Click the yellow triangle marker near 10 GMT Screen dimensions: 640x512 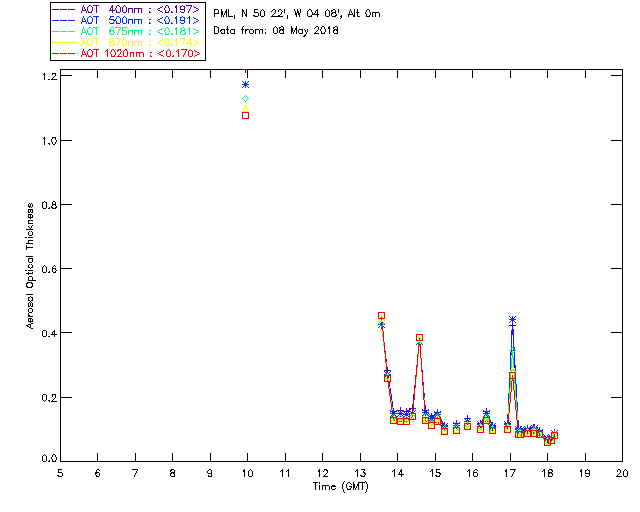pyautogui.click(x=246, y=108)
